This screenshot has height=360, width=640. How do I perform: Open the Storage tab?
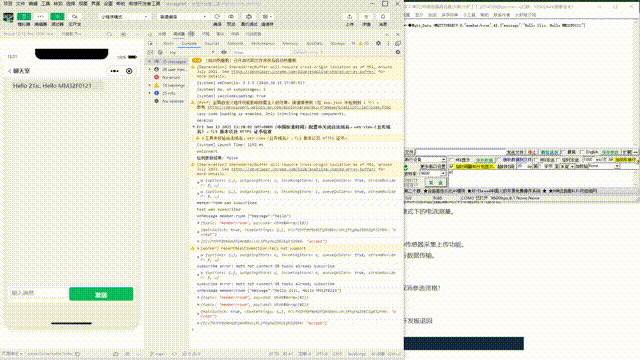pos(337,43)
